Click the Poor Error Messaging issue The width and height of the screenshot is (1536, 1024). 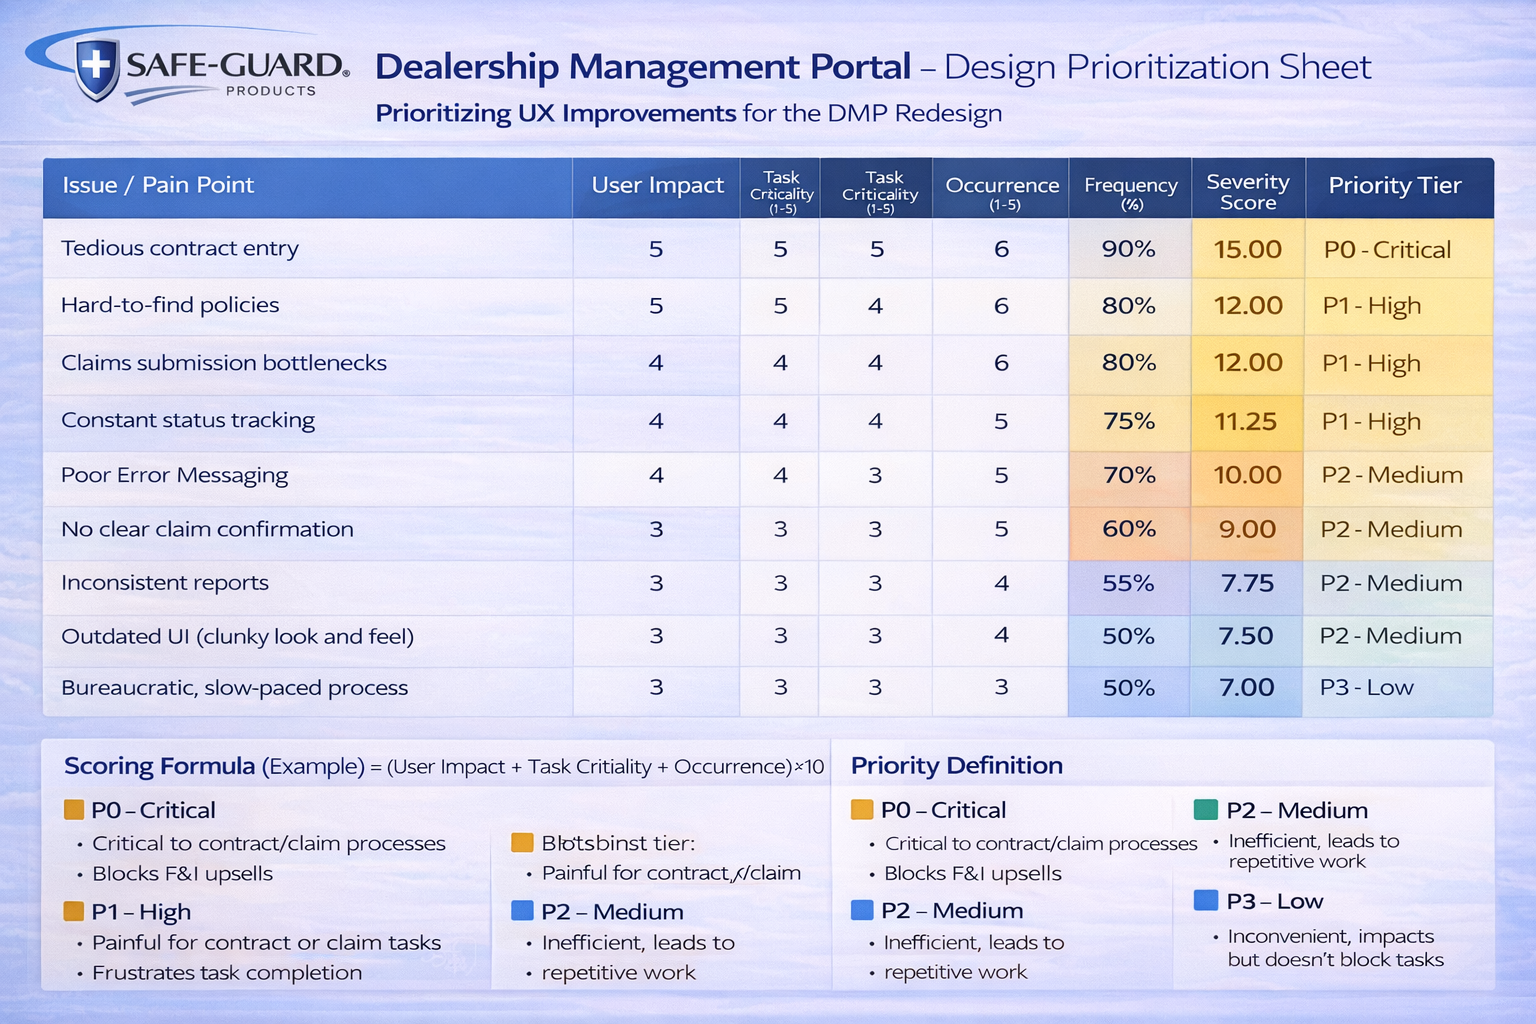pyautogui.click(x=175, y=475)
